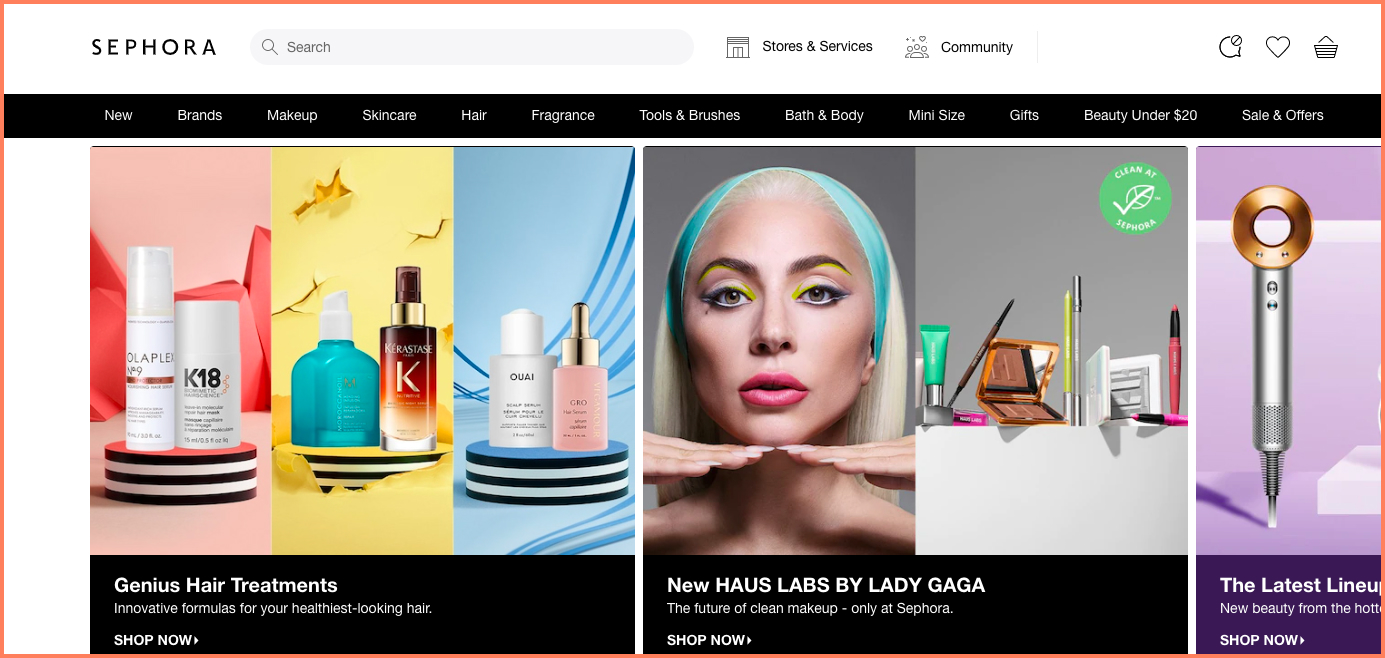Click the Genius Hair Treatments heading

226,585
